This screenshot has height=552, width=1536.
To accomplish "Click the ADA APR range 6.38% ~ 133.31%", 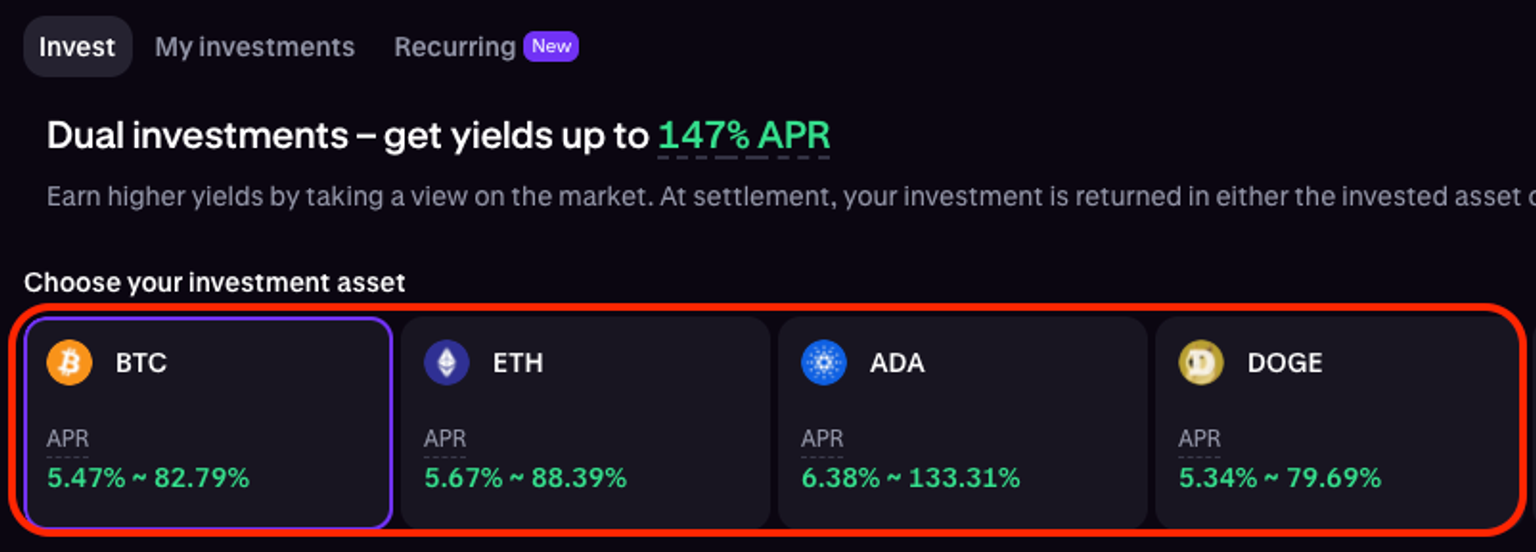I will click(x=910, y=478).
